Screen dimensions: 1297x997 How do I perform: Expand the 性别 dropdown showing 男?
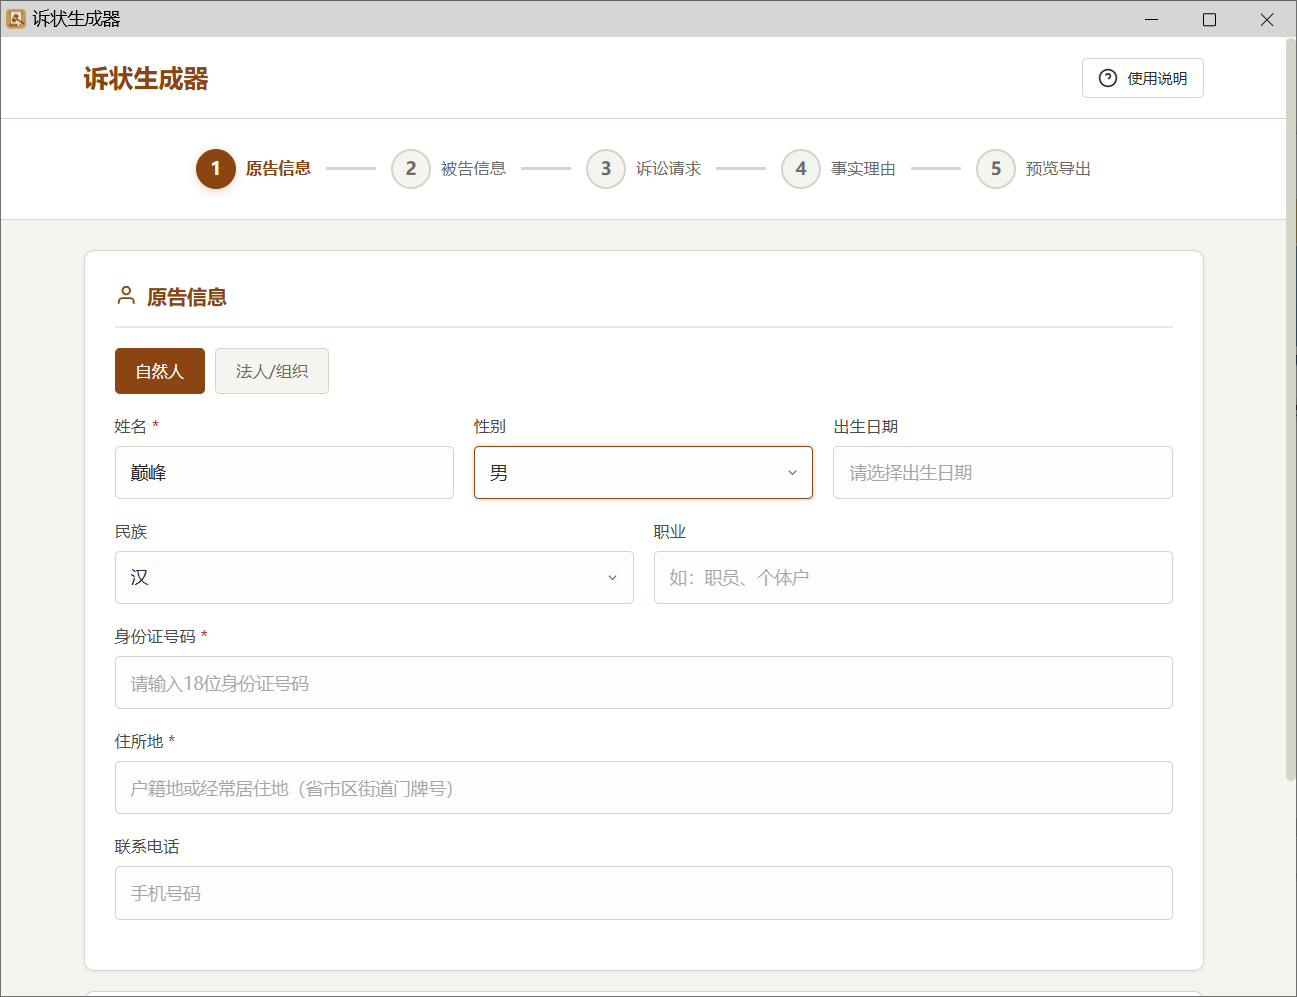point(643,473)
